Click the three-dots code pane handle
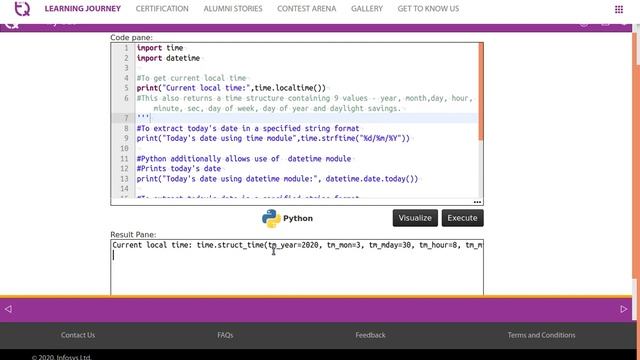Screen dimensions: 640x360 click(477, 202)
